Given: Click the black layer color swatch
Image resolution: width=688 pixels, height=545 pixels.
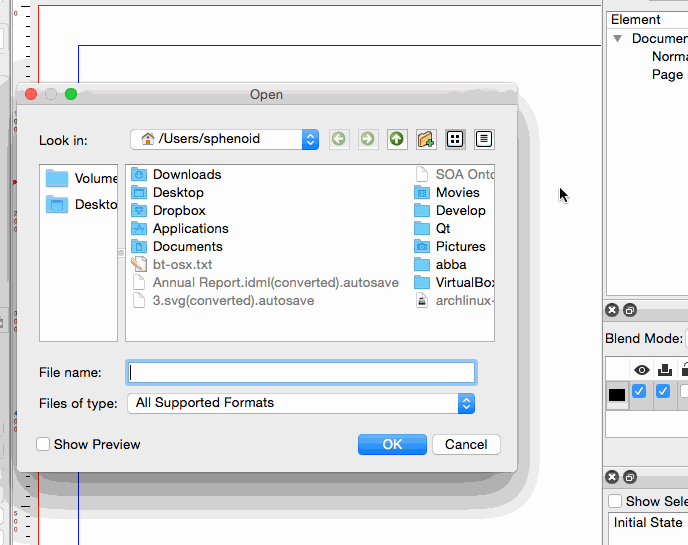Looking at the screenshot, I should click(617, 394).
